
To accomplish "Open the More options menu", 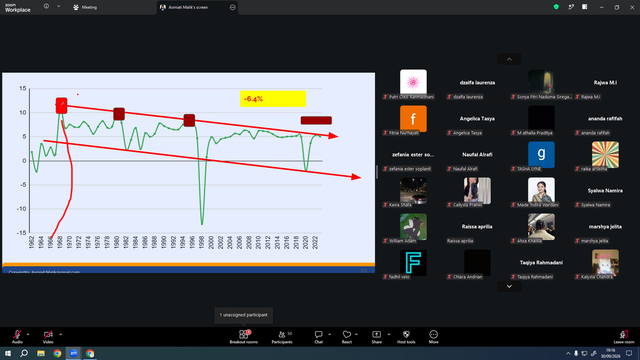I will click(433, 337).
